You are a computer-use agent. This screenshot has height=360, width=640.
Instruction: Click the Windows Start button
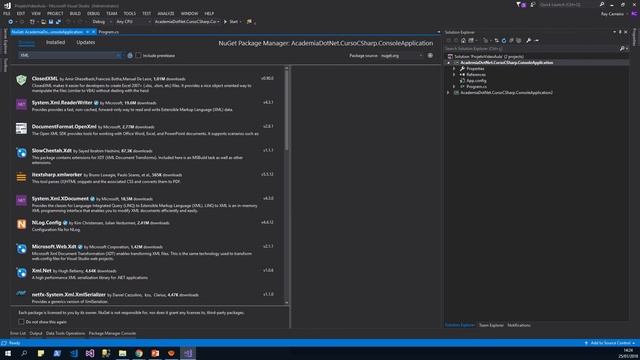click(8, 353)
